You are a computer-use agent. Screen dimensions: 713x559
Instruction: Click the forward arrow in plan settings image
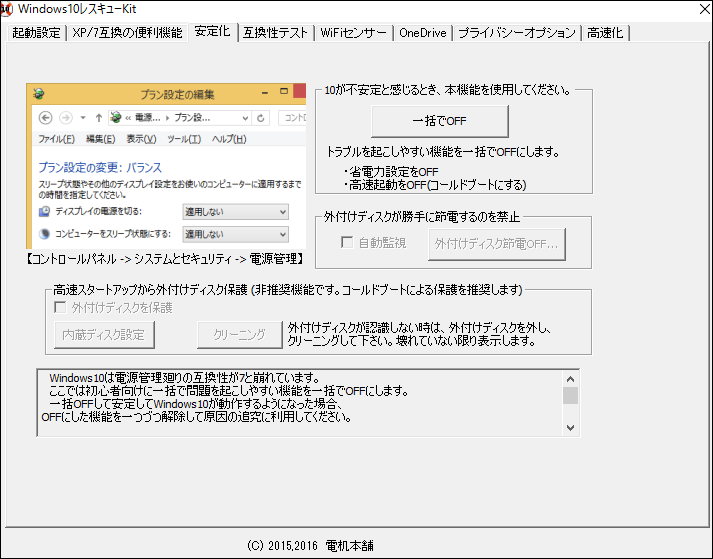[66, 118]
